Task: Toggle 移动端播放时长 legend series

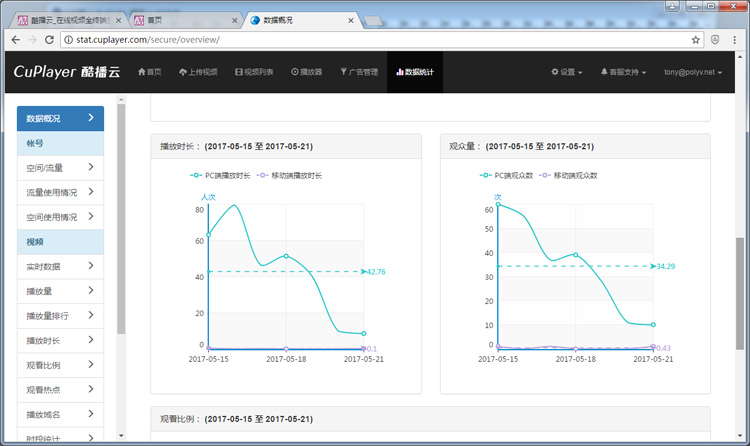Action: pyautogui.click(x=289, y=175)
